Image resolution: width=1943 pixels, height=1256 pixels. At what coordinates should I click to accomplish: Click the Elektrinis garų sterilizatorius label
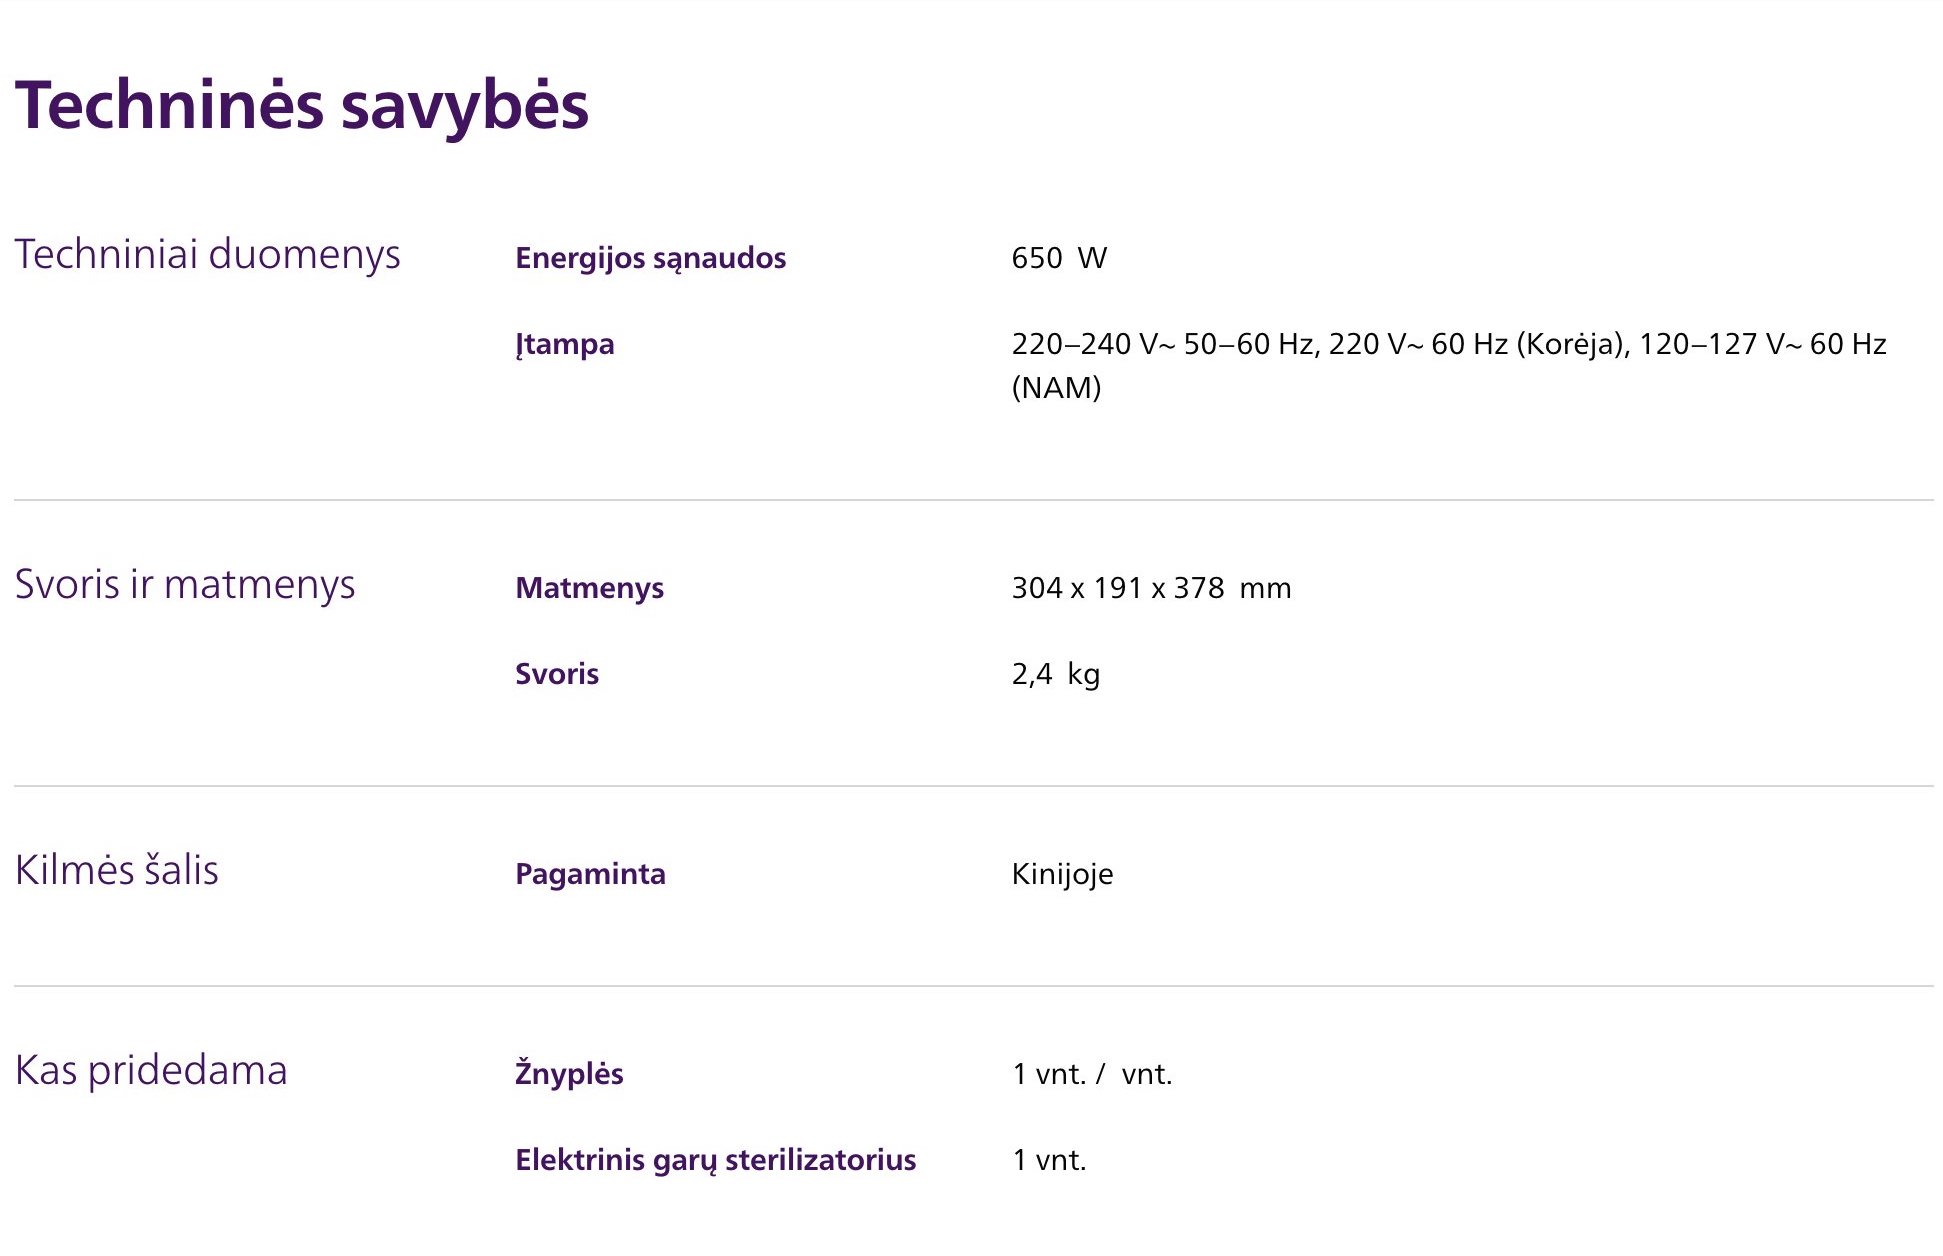tap(715, 1160)
